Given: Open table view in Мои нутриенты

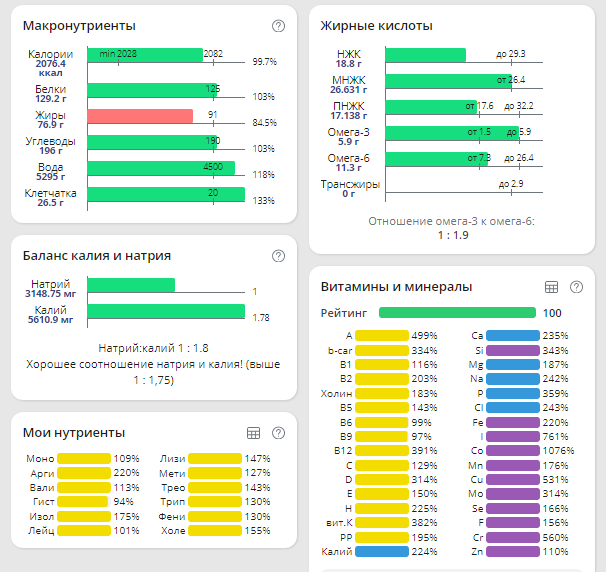Looking at the screenshot, I should [x=254, y=433].
